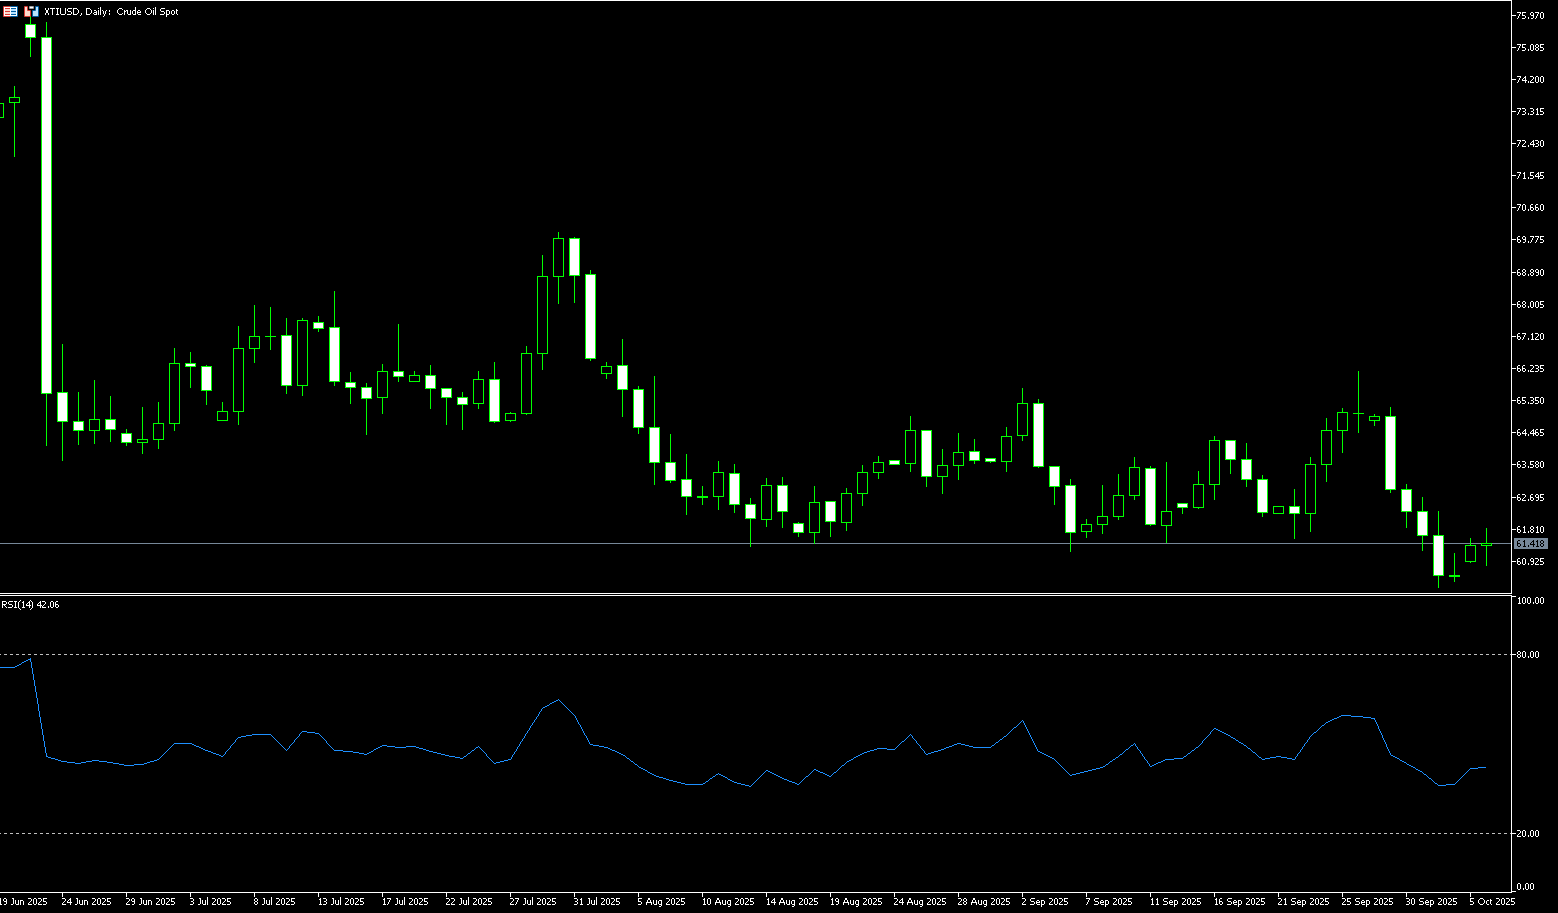
Task: Click the RSI 100.00 scale label
Action: click(x=1529, y=601)
